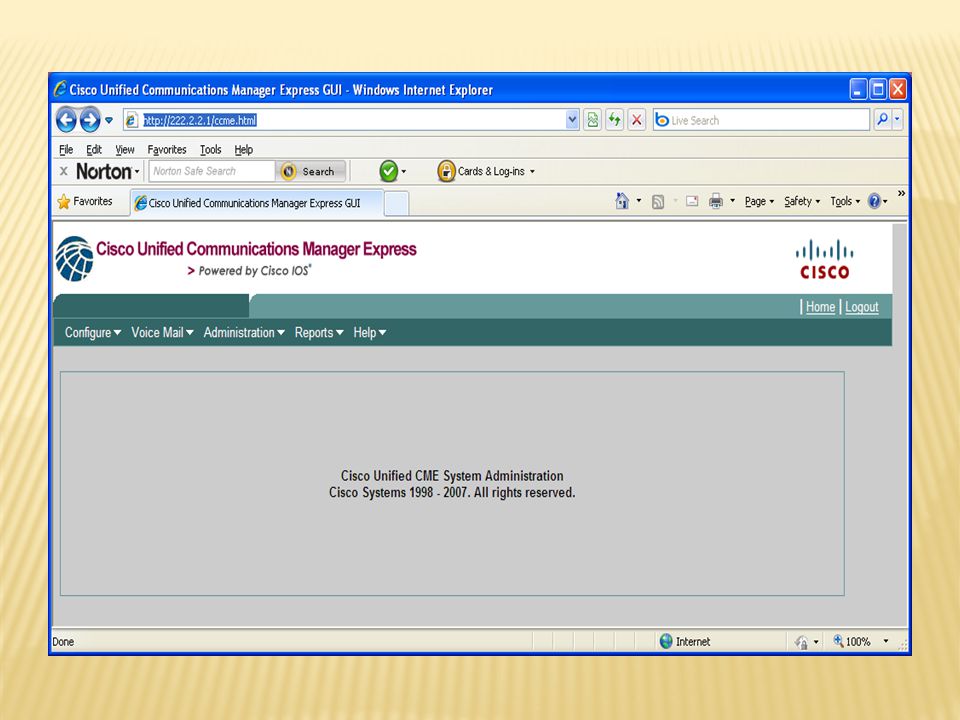
Task: Click the Norton green checkmark safety icon
Action: tap(388, 171)
